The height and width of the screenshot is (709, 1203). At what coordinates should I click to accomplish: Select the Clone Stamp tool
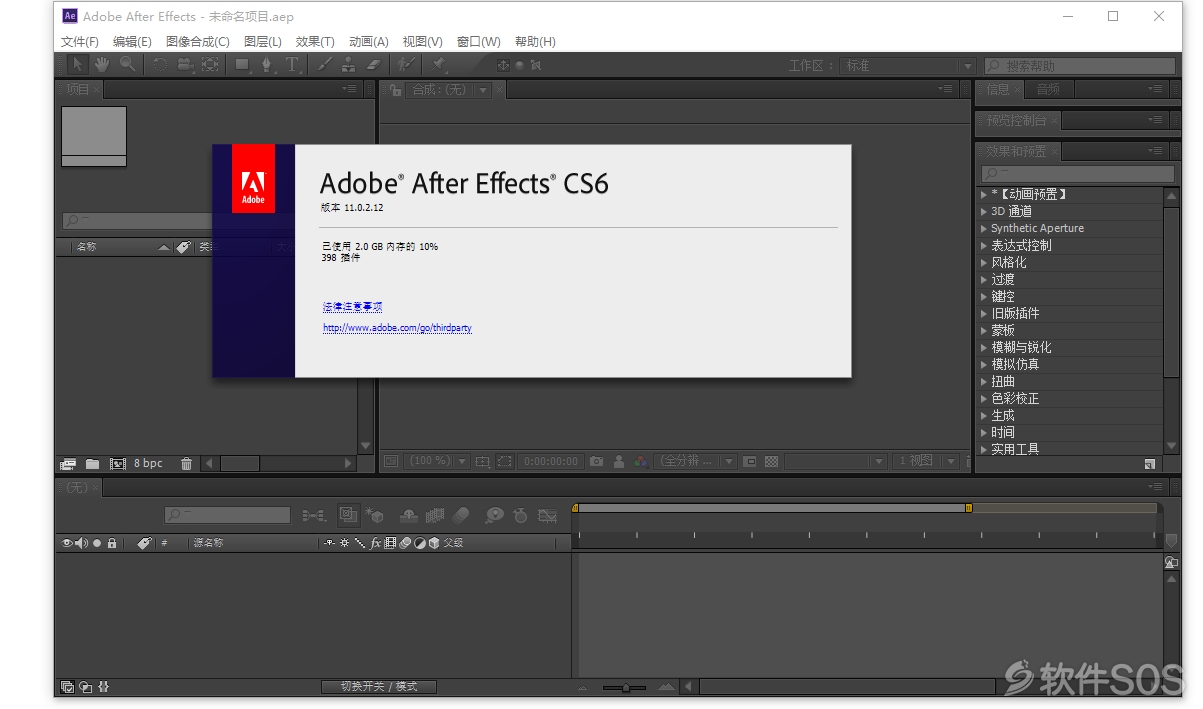[348, 64]
